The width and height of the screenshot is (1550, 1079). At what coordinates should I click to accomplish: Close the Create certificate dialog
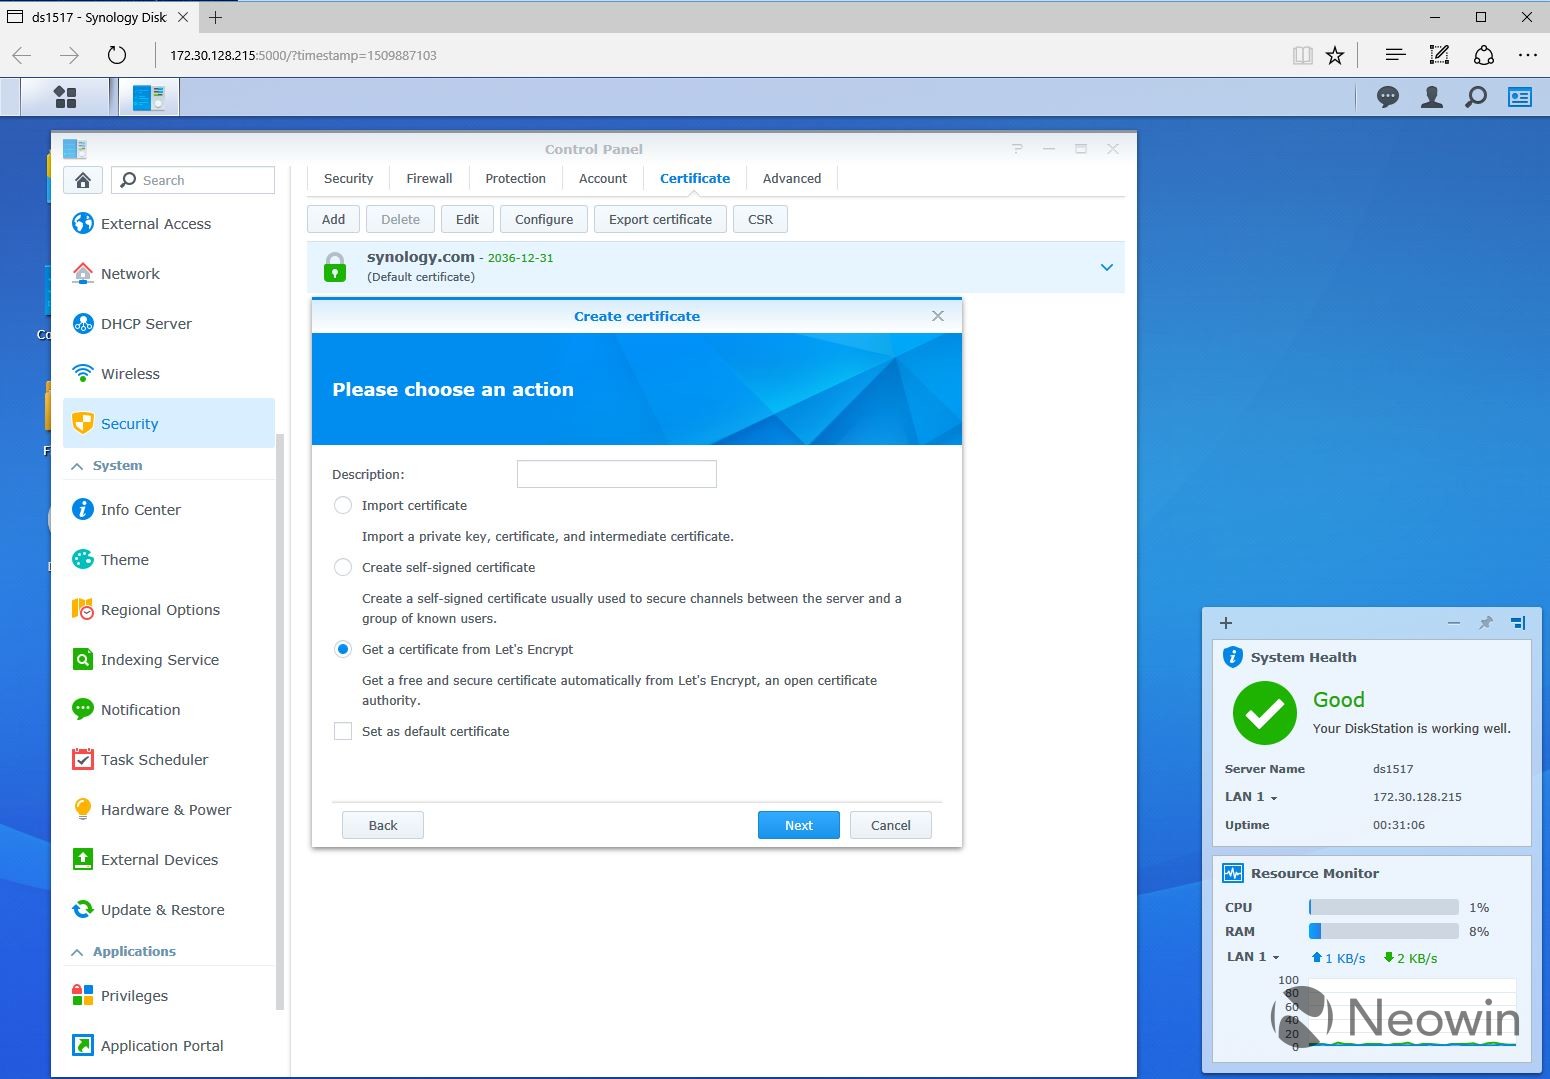[x=937, y=316]
